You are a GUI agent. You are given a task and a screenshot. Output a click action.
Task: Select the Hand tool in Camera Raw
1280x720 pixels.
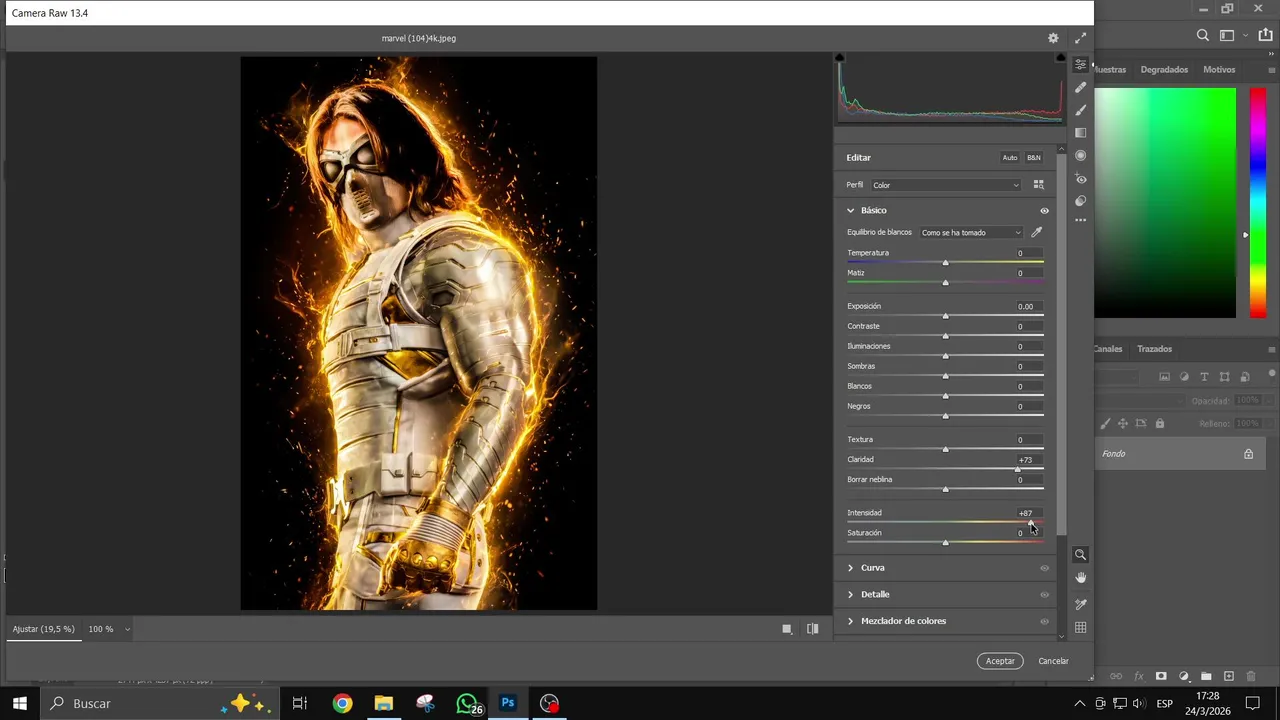[x=1080, y=578]
